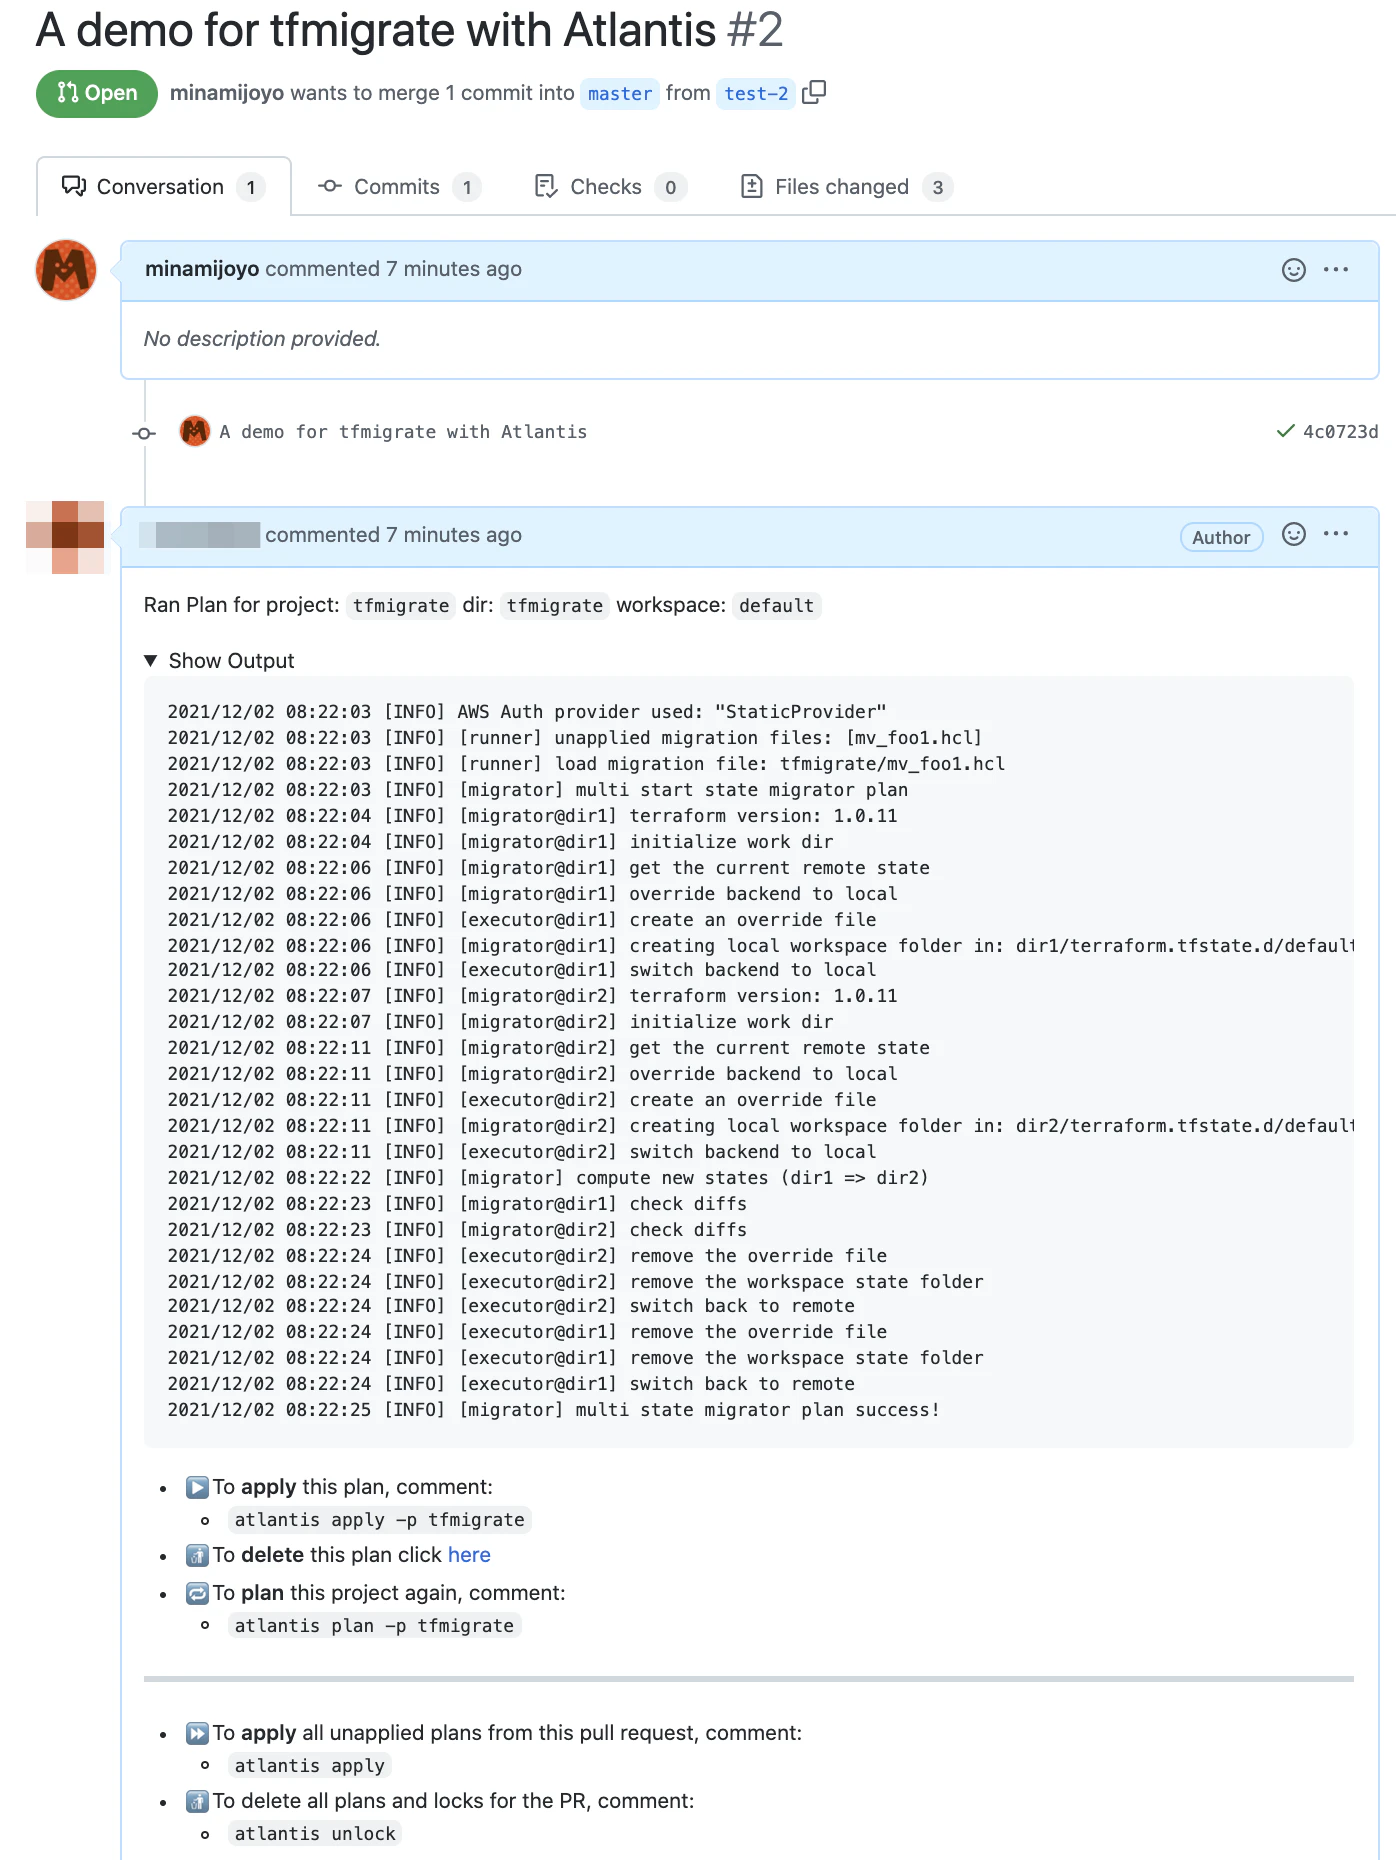Image resolution: width=1396 pixels, height=1860 pixels.
Task: Copy the test-2 branch name
Action: 814,92
